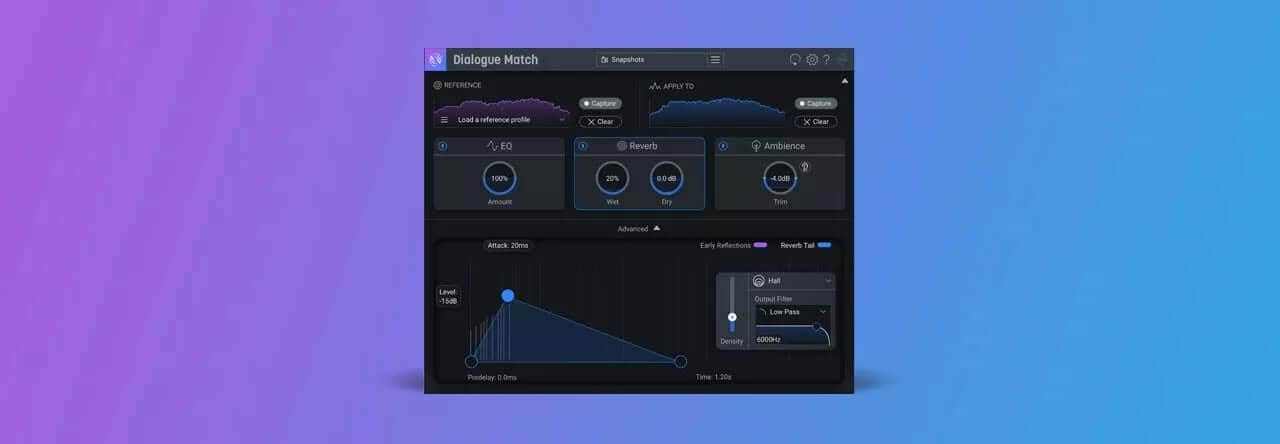
Task: Clear the Apply To profile
Action: click(x=816, y=122)
